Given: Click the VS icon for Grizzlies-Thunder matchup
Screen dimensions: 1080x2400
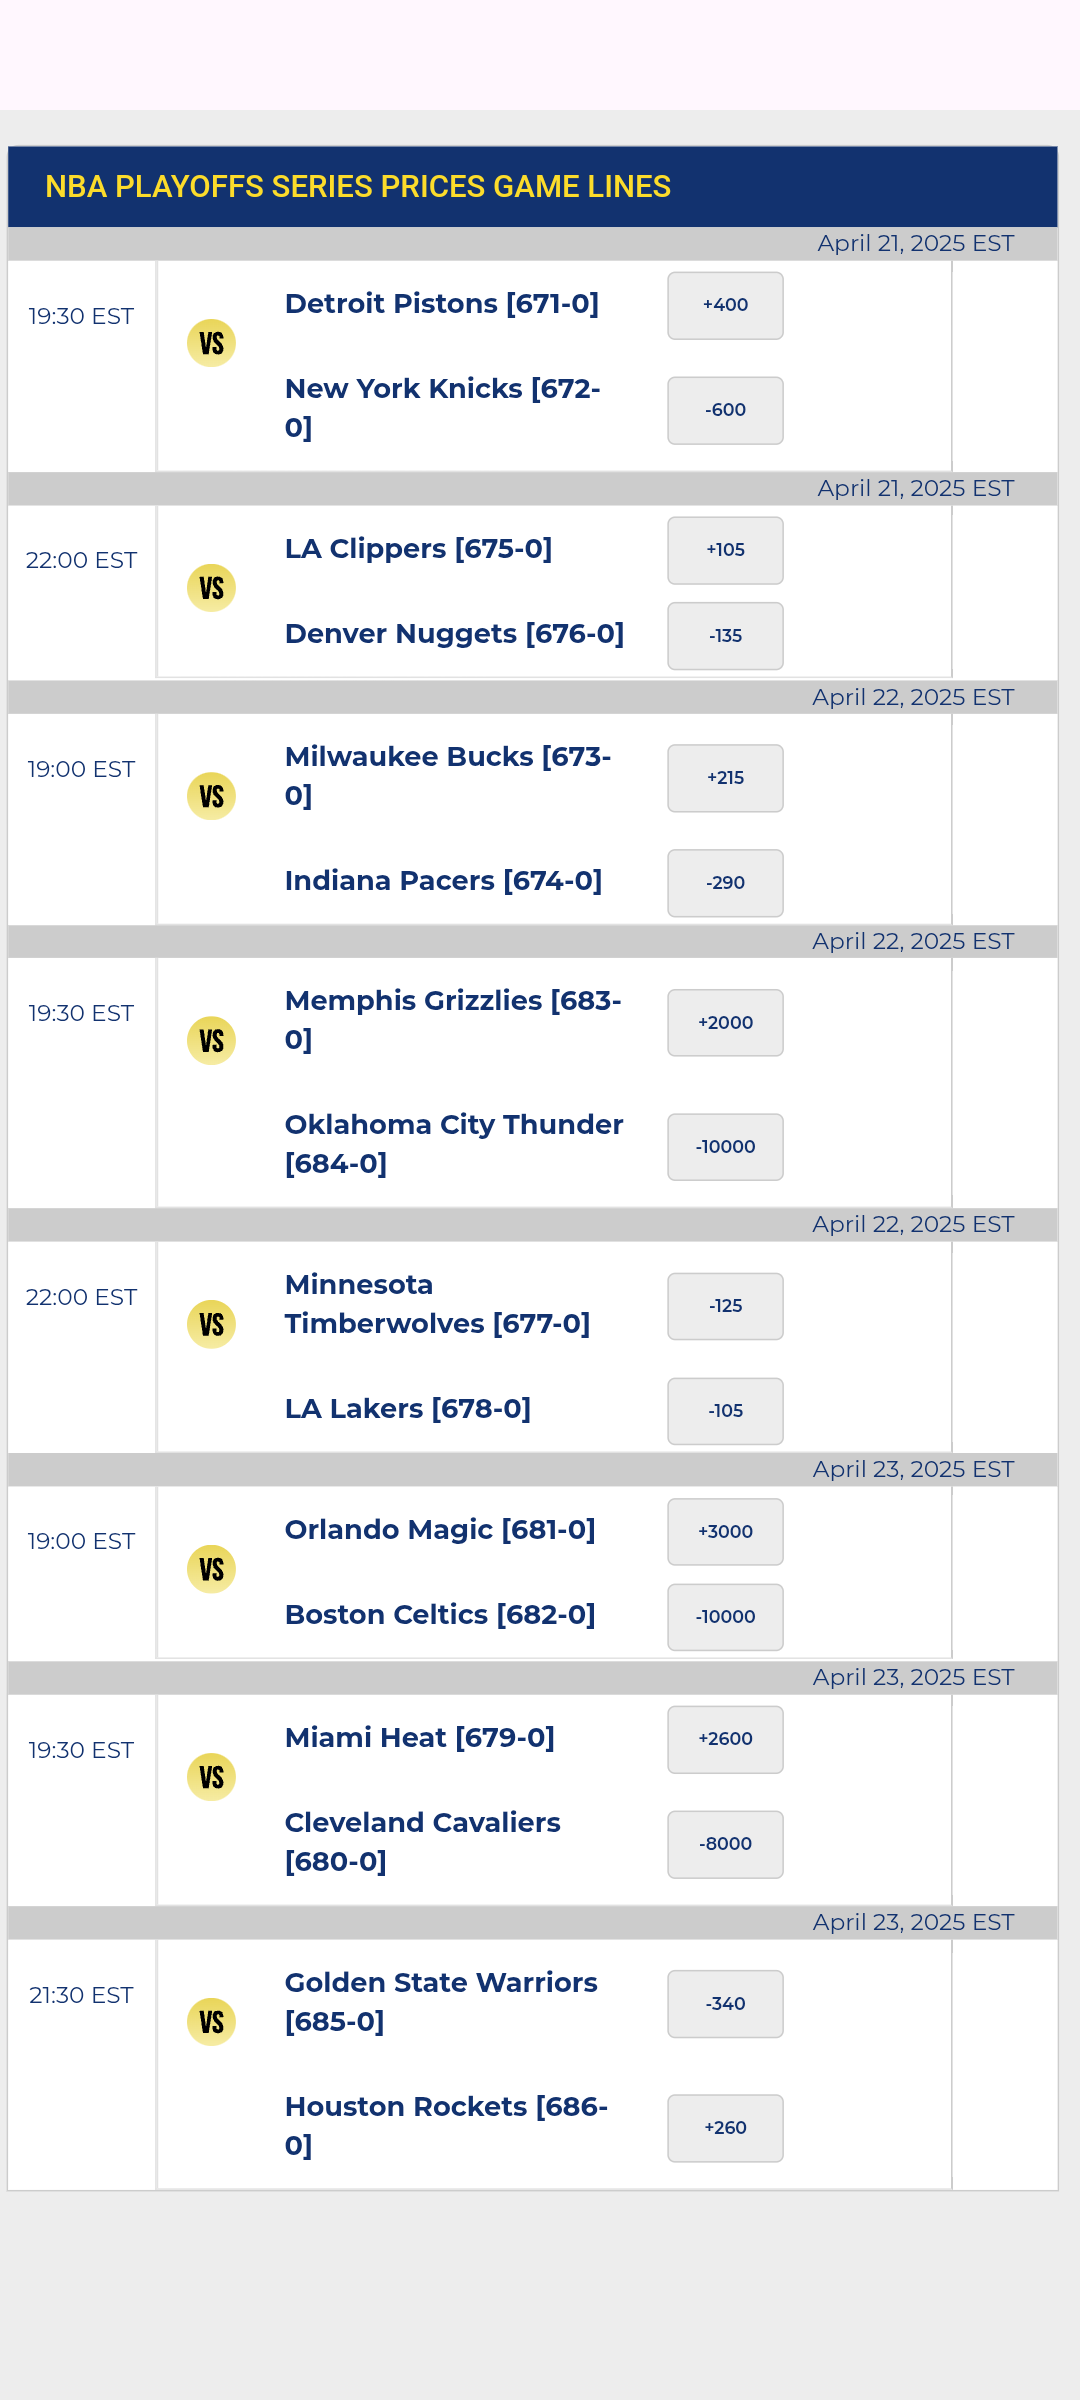Looking at the screenshot, I should point(211,1041).
